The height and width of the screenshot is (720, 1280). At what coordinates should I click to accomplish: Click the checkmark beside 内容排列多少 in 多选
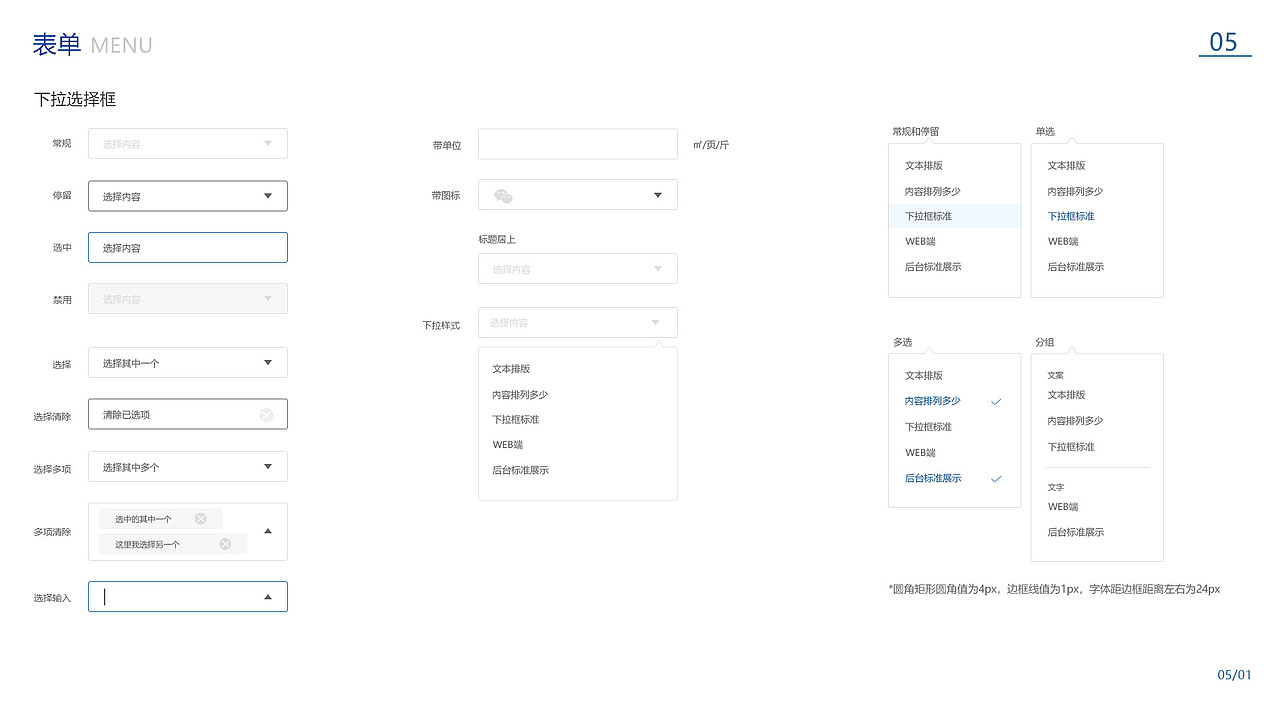pyautogui.click(x=996, y=401)
